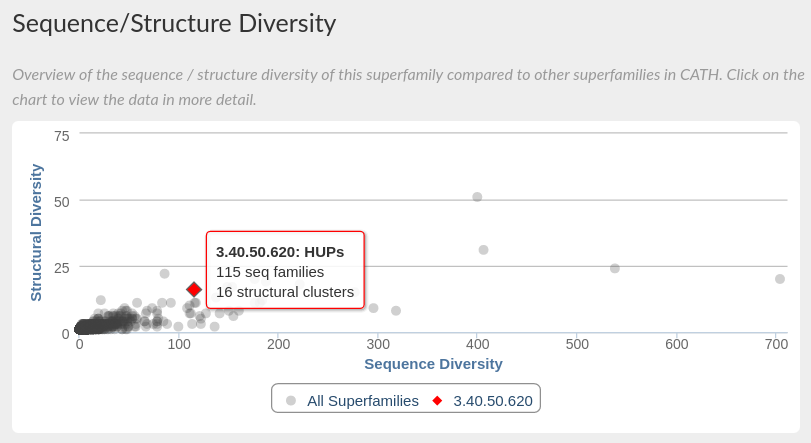This screenshot has width=811, height=443.
Task: Click the HUPs tooltip box
Action: tap(285, 271)
